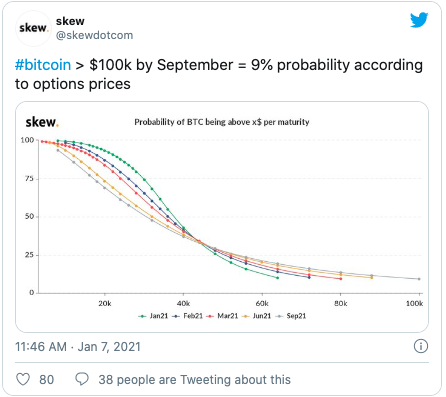Click the Jan21 curve's last data point
446x397 pixels.
278,278
